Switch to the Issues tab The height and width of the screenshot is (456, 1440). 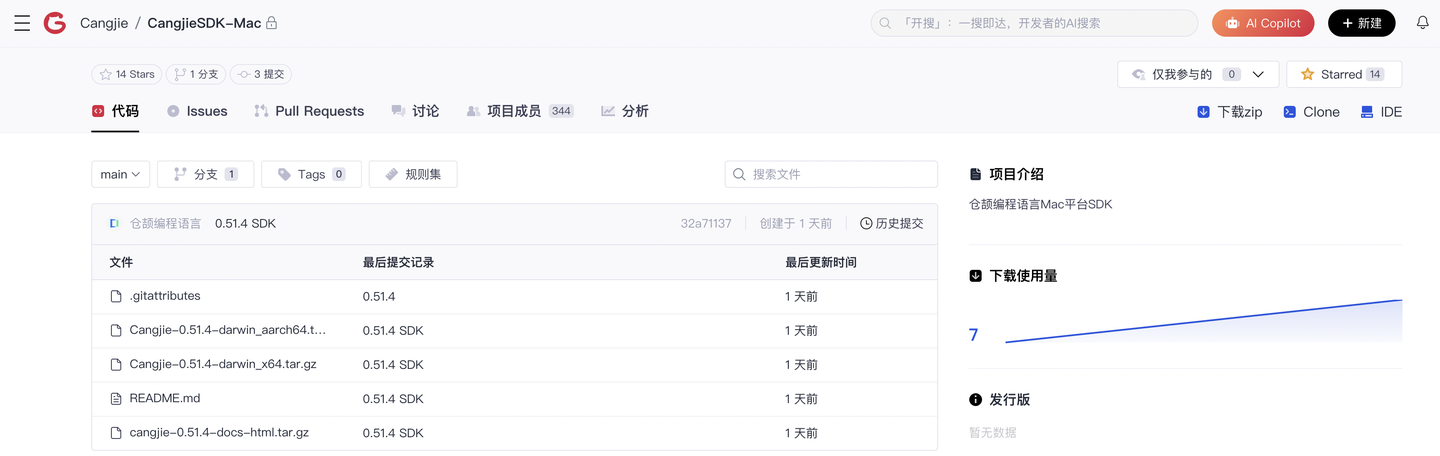[197, 111]
